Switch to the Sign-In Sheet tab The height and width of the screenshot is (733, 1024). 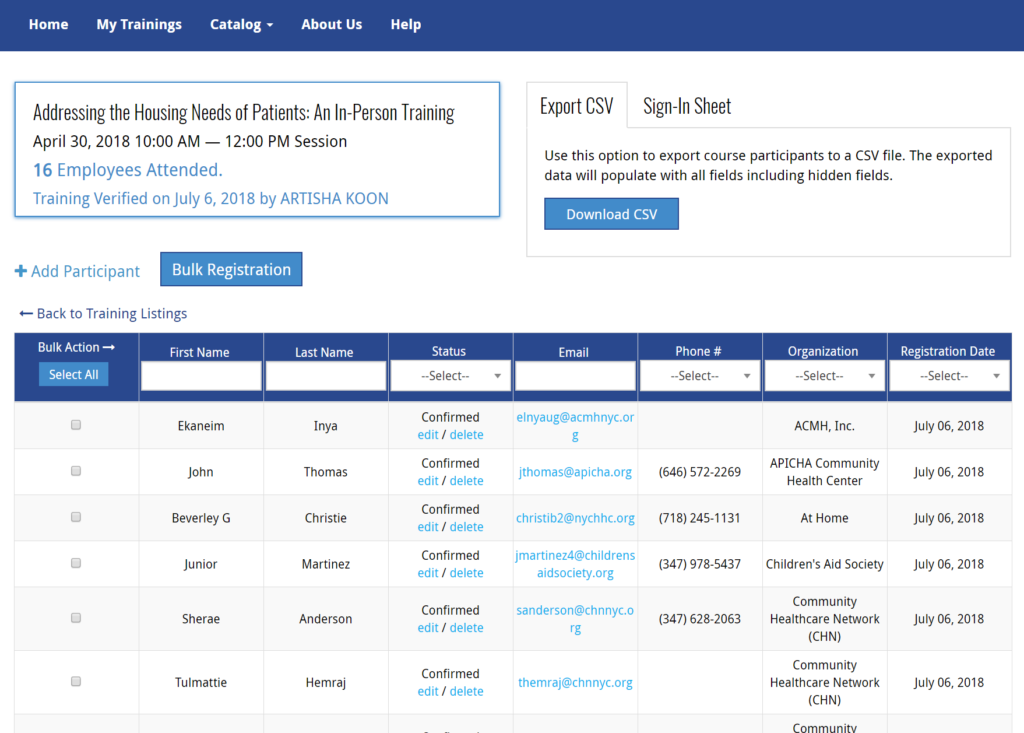pos(687,106)
